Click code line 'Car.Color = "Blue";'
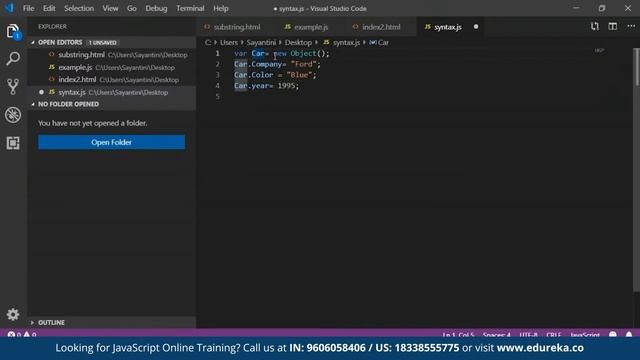The height and width of the screenshot is (360, 640). click(275, 75)
